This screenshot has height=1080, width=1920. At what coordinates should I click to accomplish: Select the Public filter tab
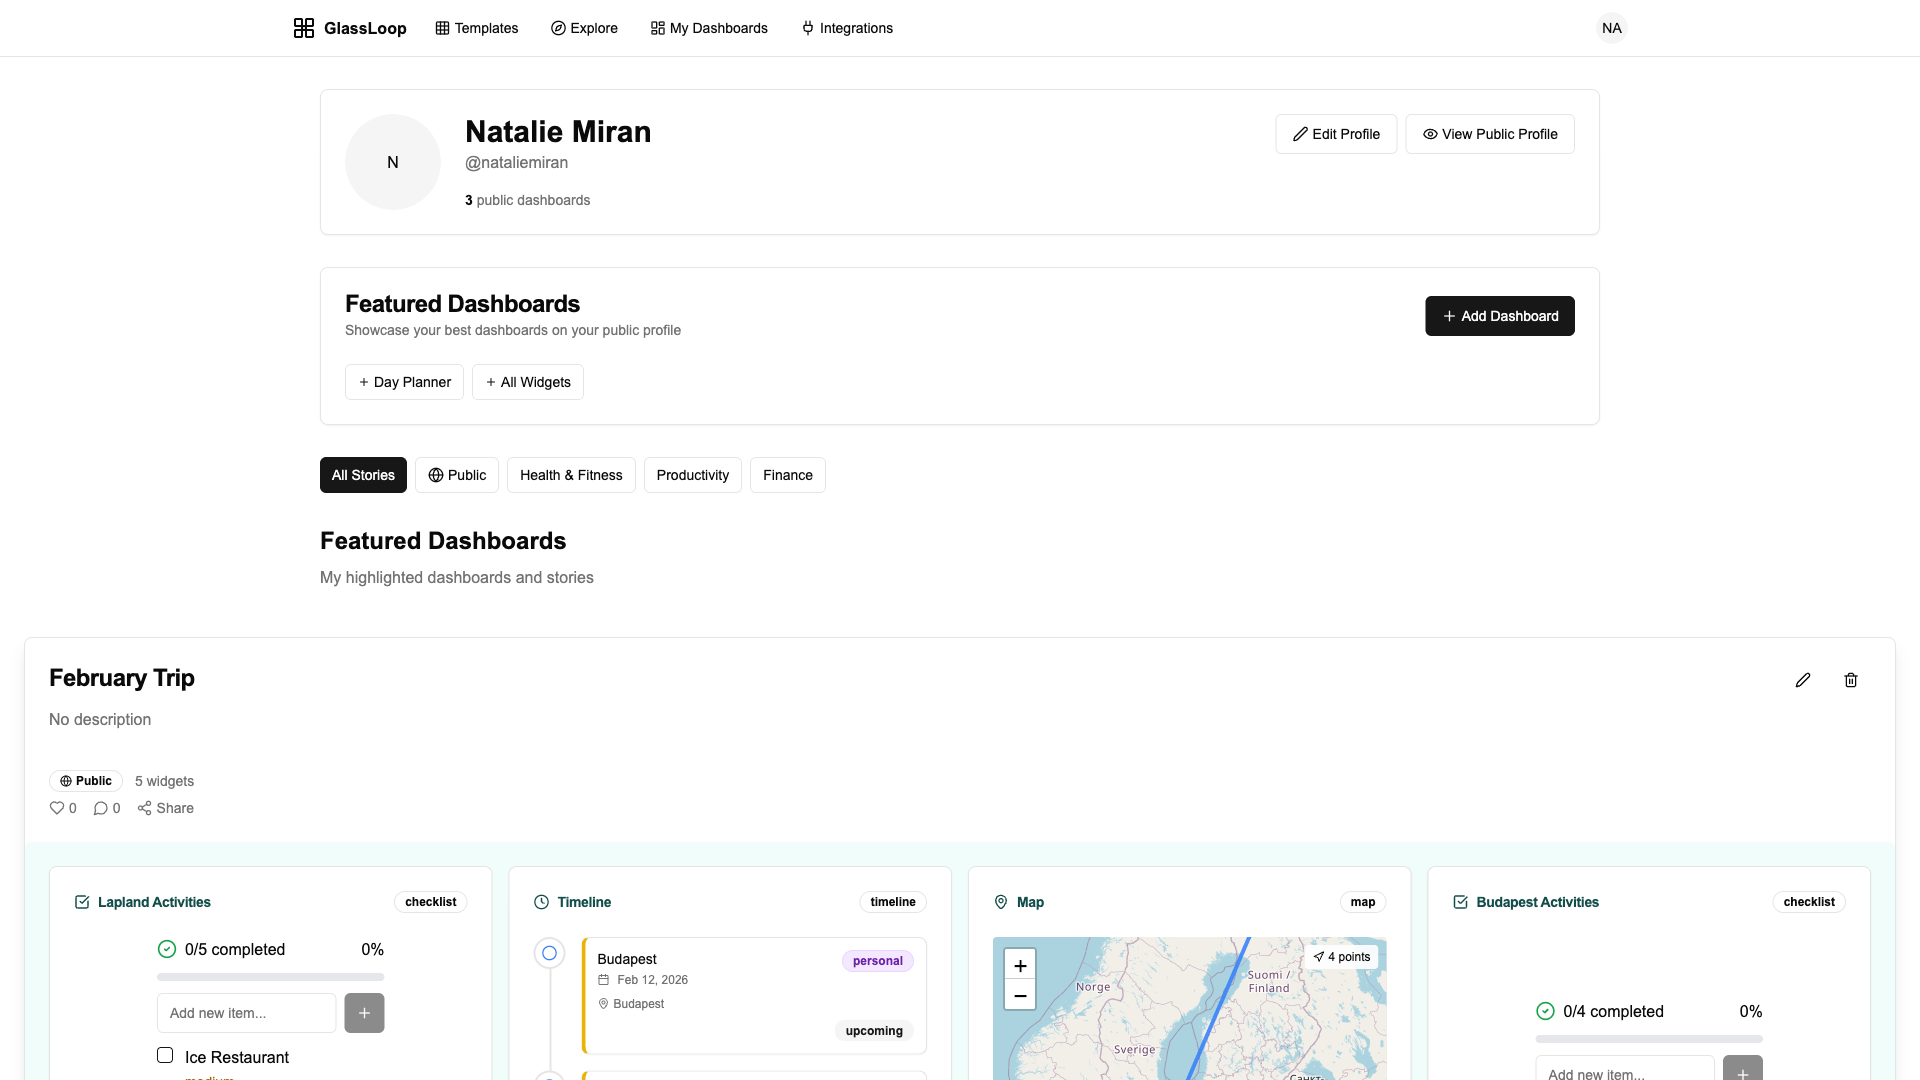(x=457, y=475)
